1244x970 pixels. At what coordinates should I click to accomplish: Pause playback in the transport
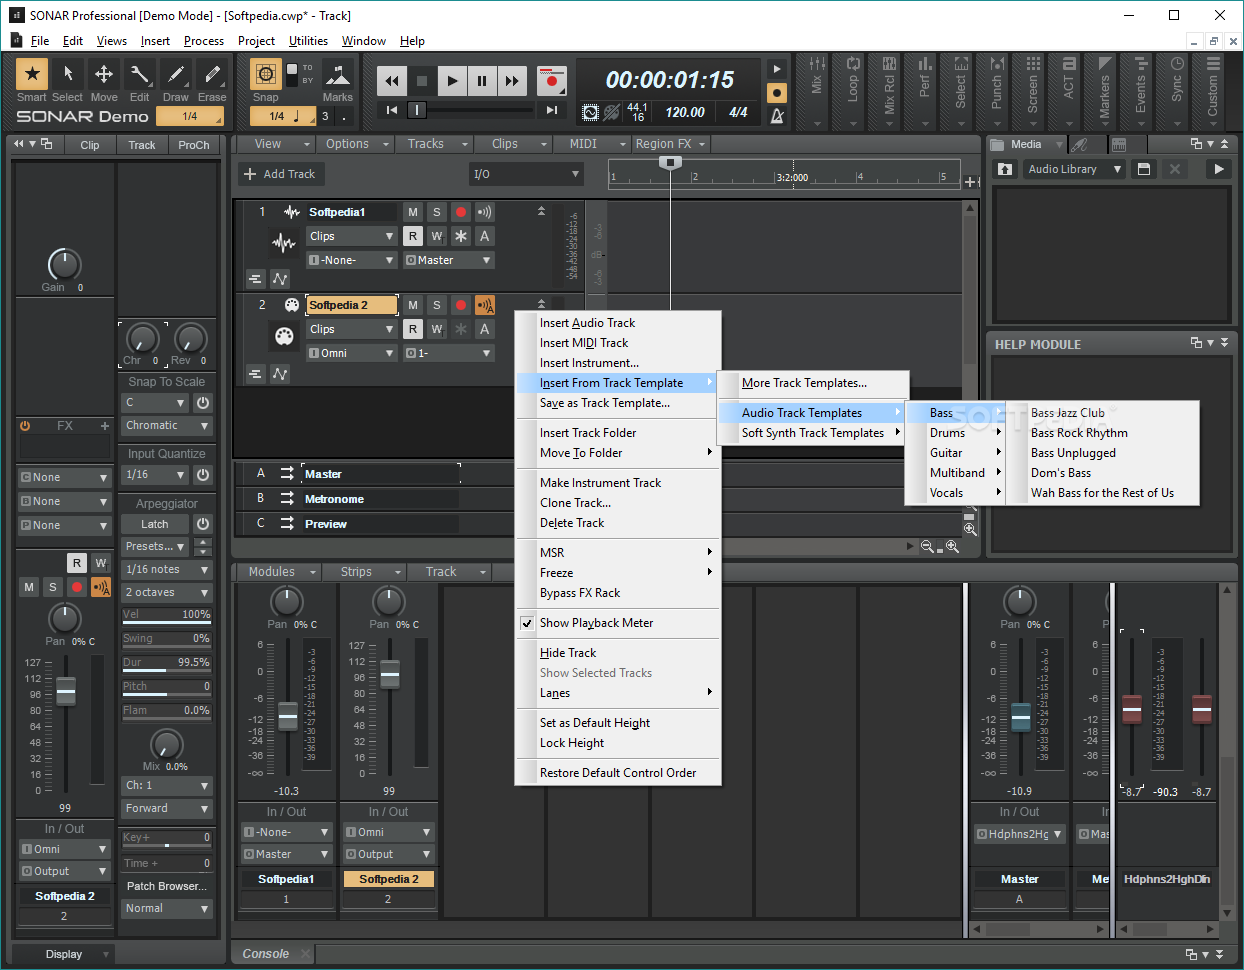(482, 81)
